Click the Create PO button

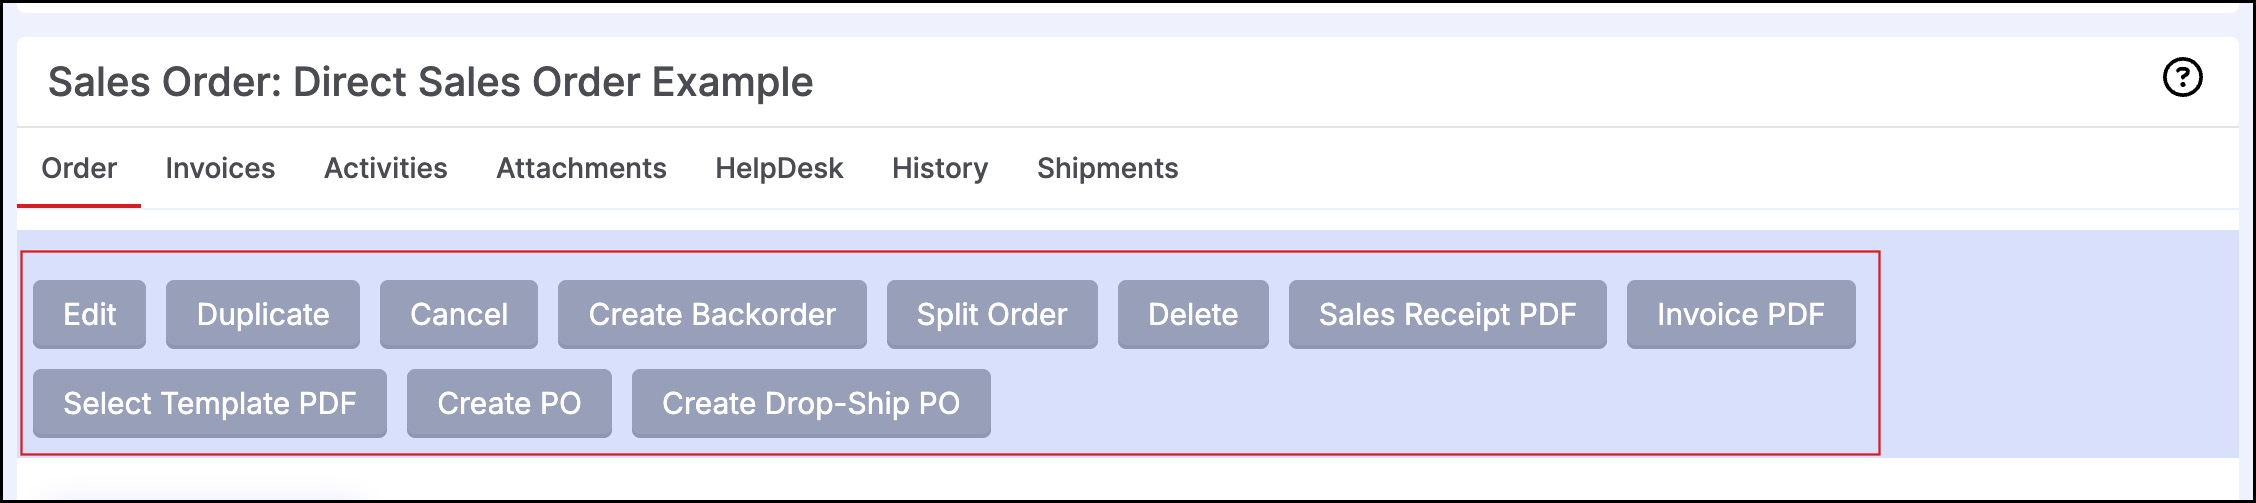[509, 403]
